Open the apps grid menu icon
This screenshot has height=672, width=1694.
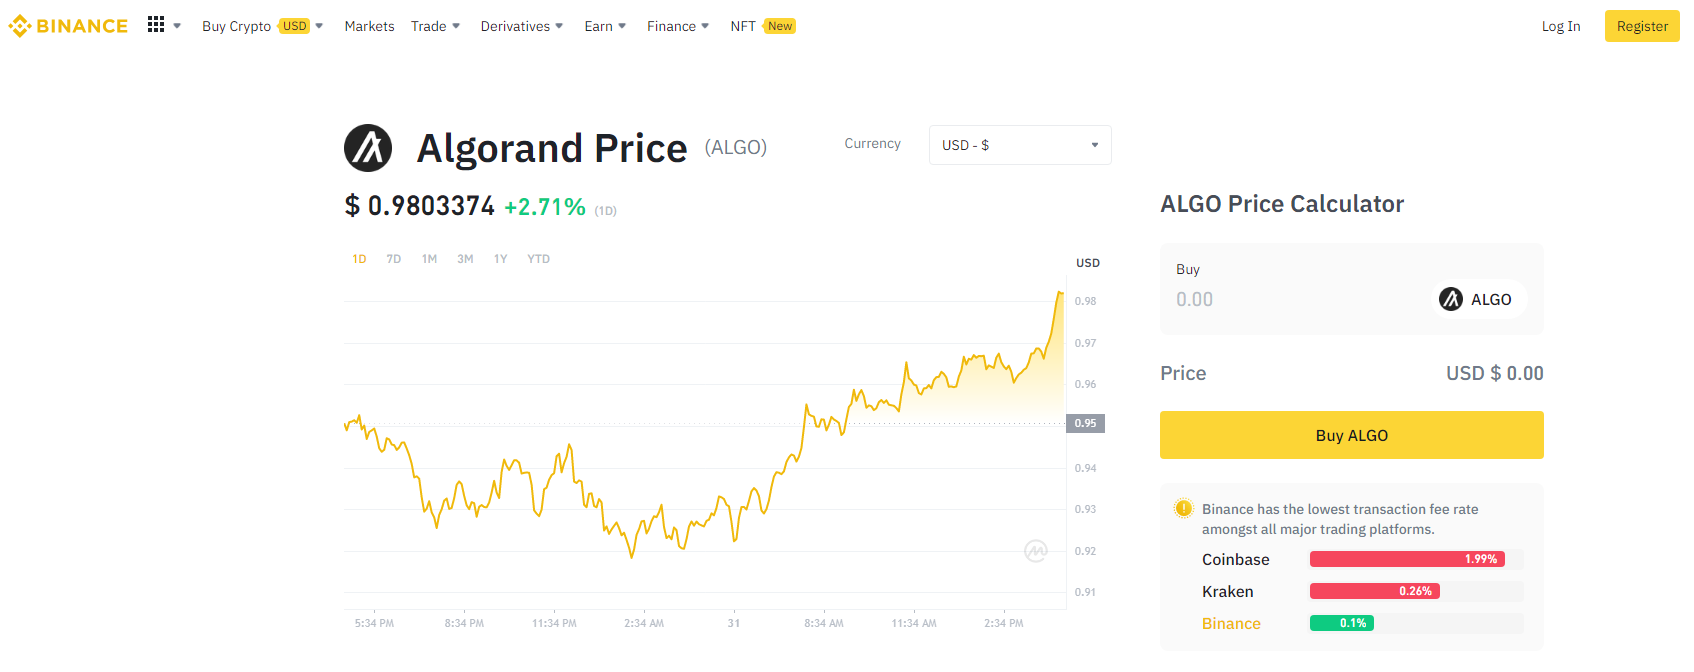point(156,25)
